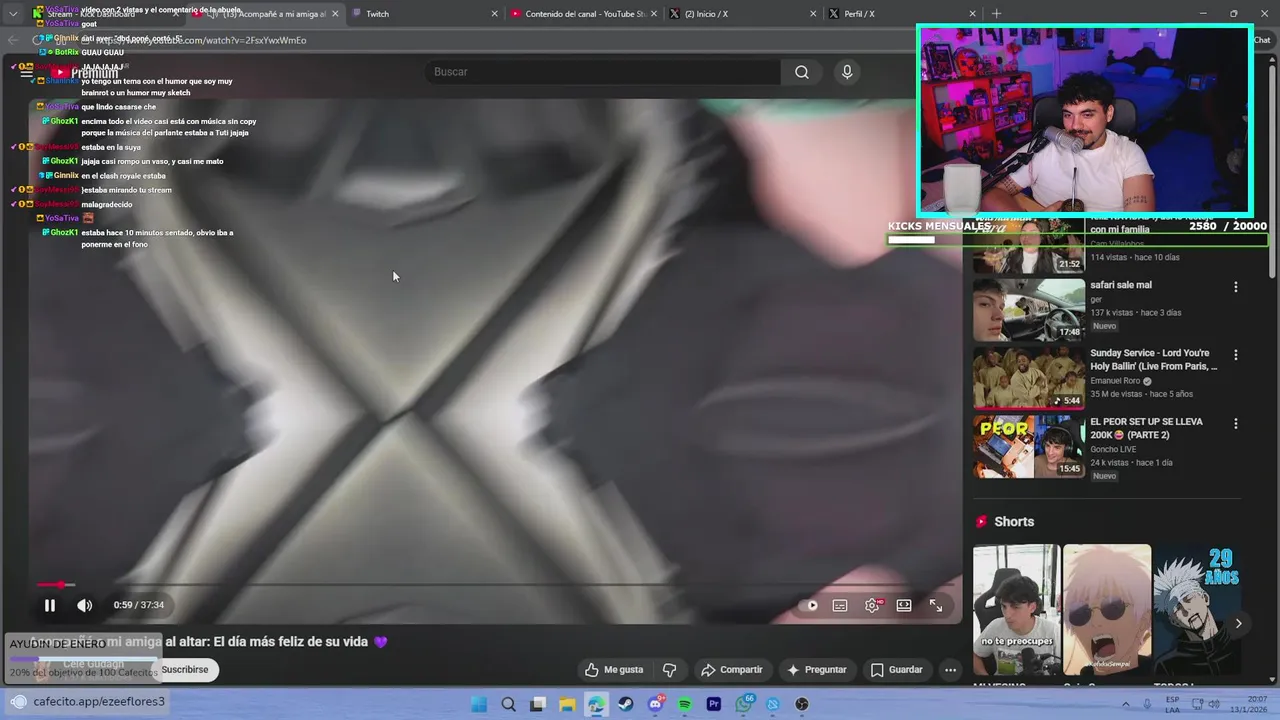Image resolution: width=1280 pixels, height=720 pixels.
Task: Open the 'safari sale mal' thumbnail
Action: [x=1029, y=310]
